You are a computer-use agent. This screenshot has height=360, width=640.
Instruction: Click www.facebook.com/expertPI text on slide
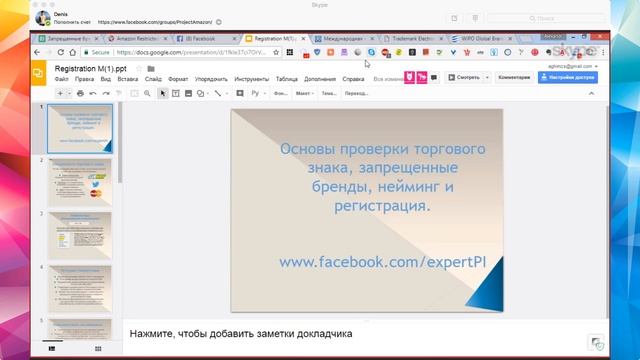click(382, 262)
